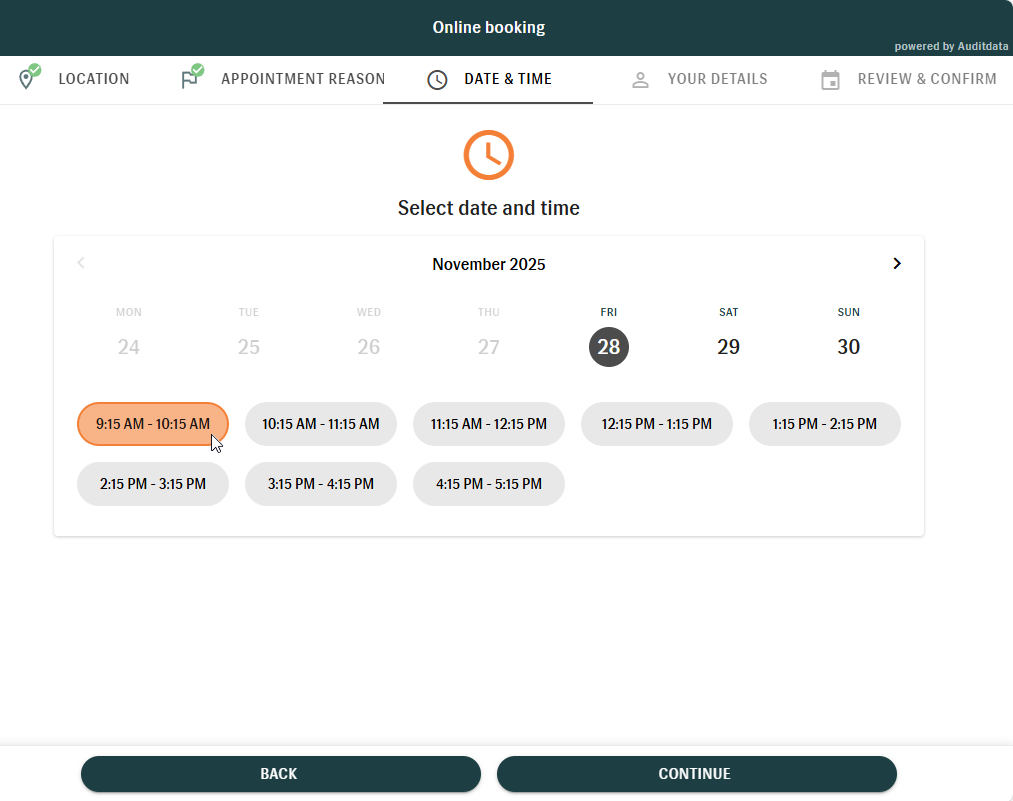Click the Appointment Reason flag icon
1013x801 pixels.
190,79
